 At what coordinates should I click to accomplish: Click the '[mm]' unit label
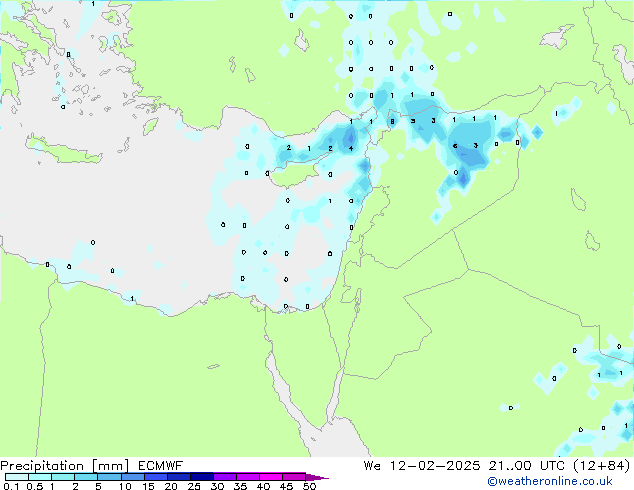click(x=110, y=466)
